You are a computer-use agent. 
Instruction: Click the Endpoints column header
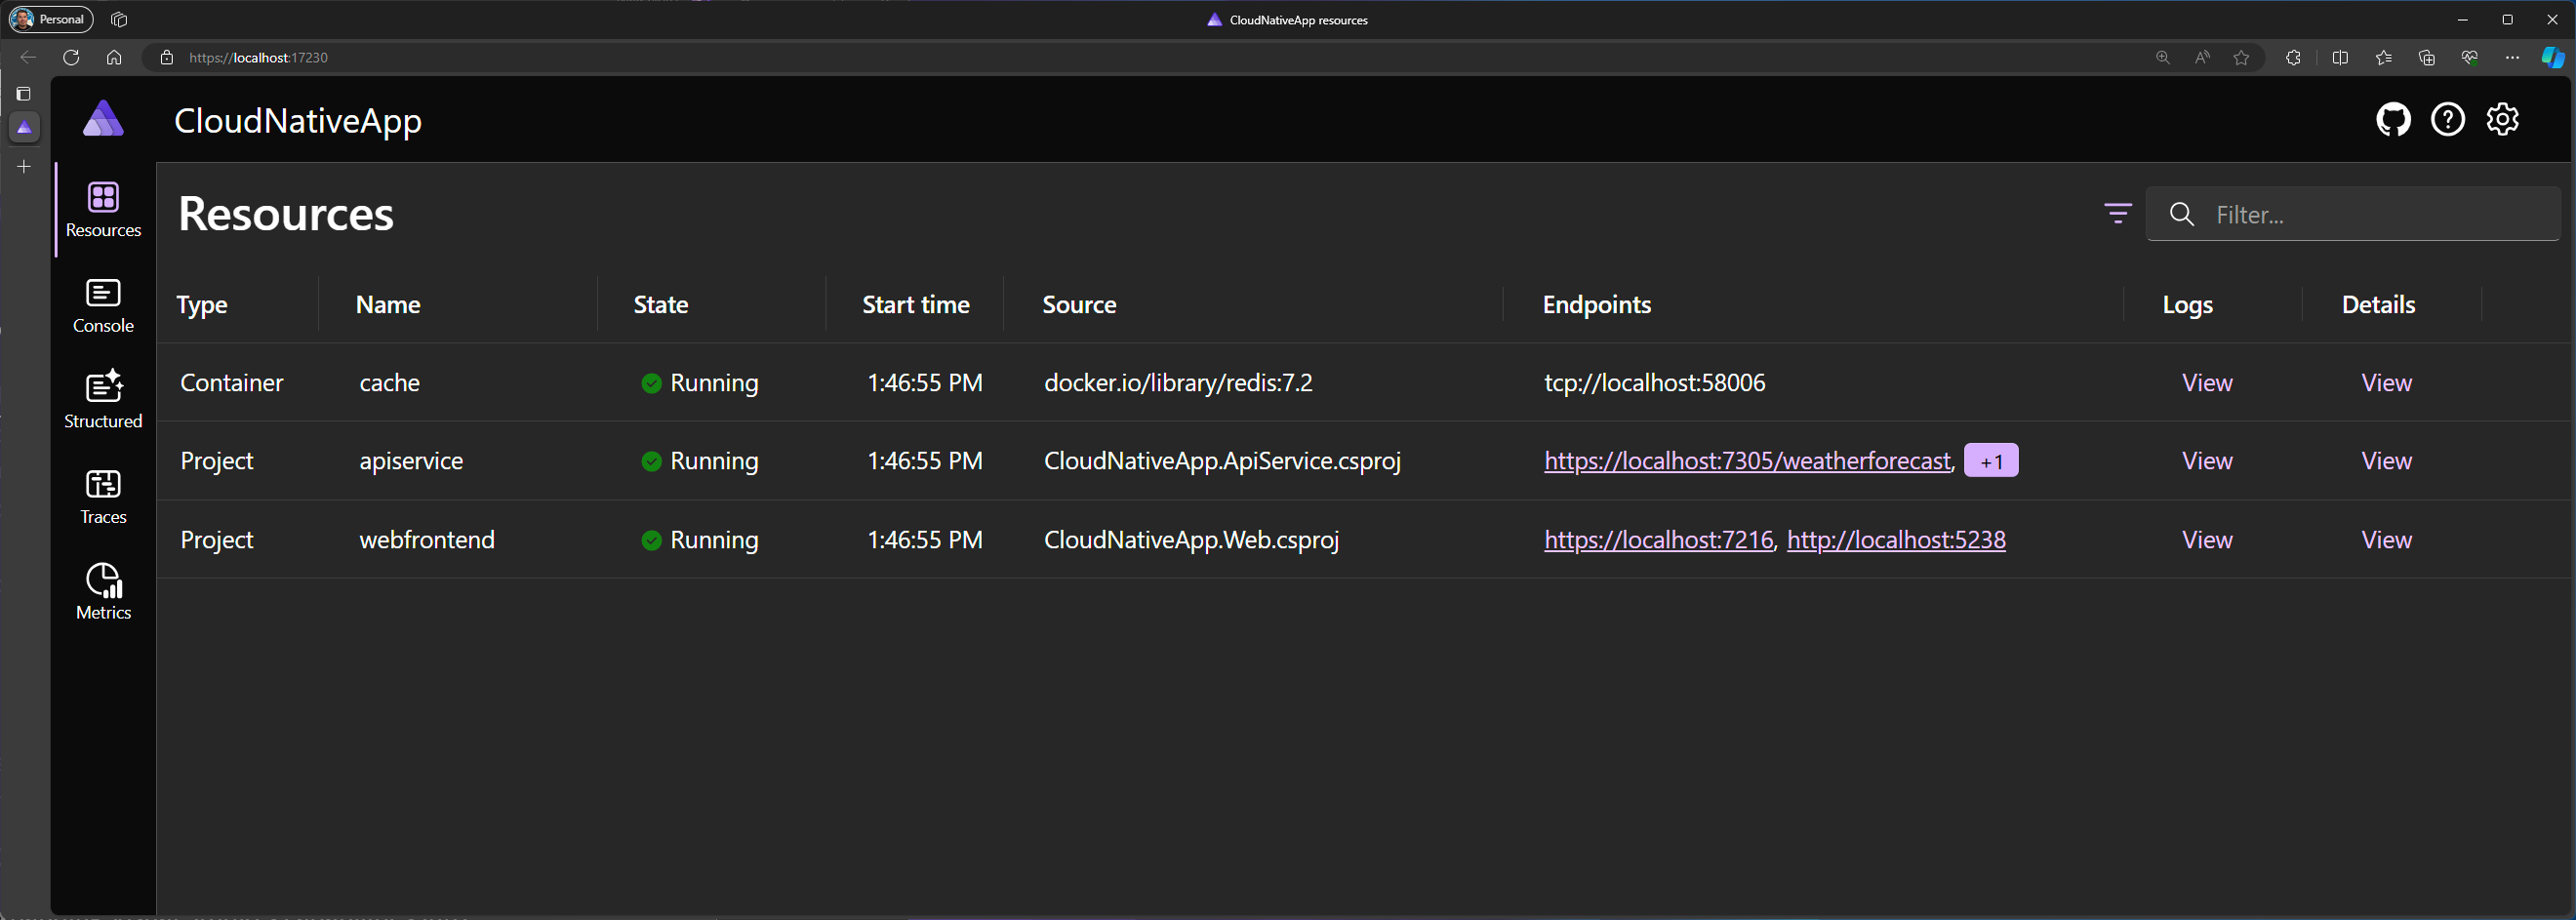point(1597,305)
